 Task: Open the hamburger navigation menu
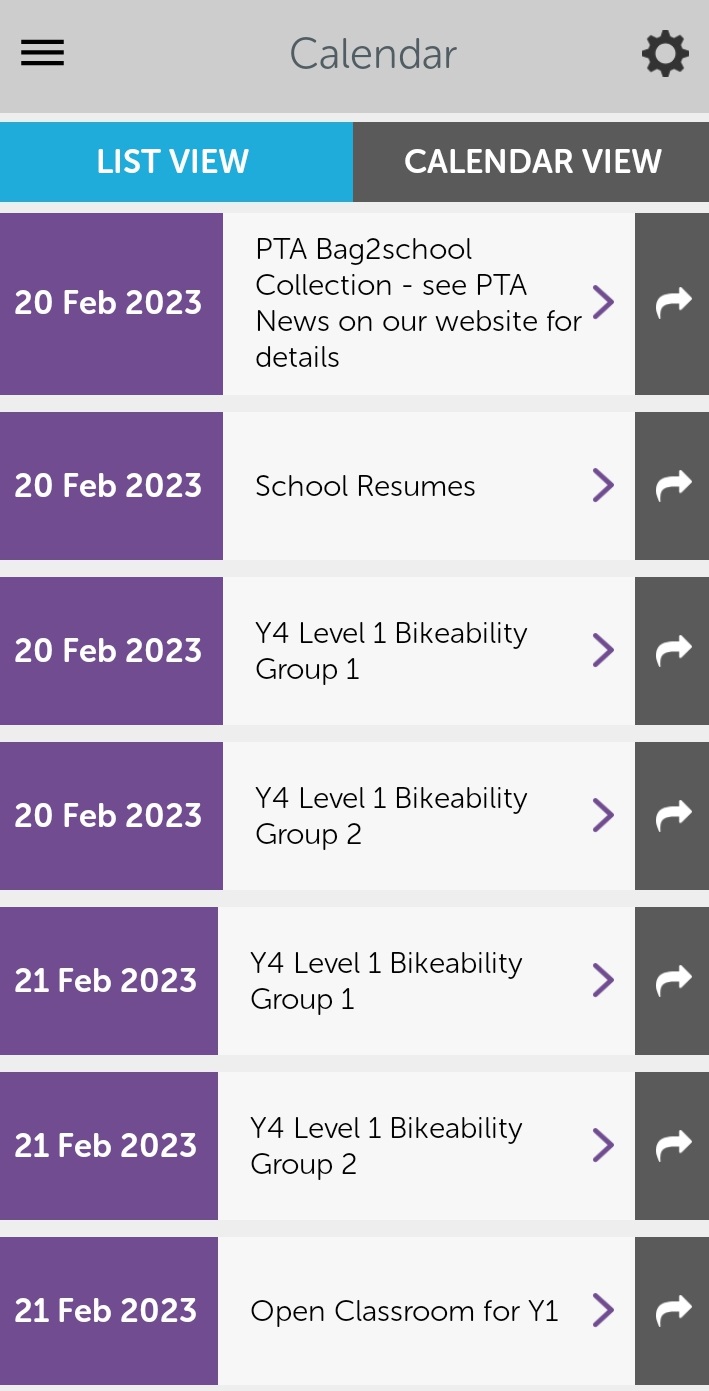[x=42, y=53]
